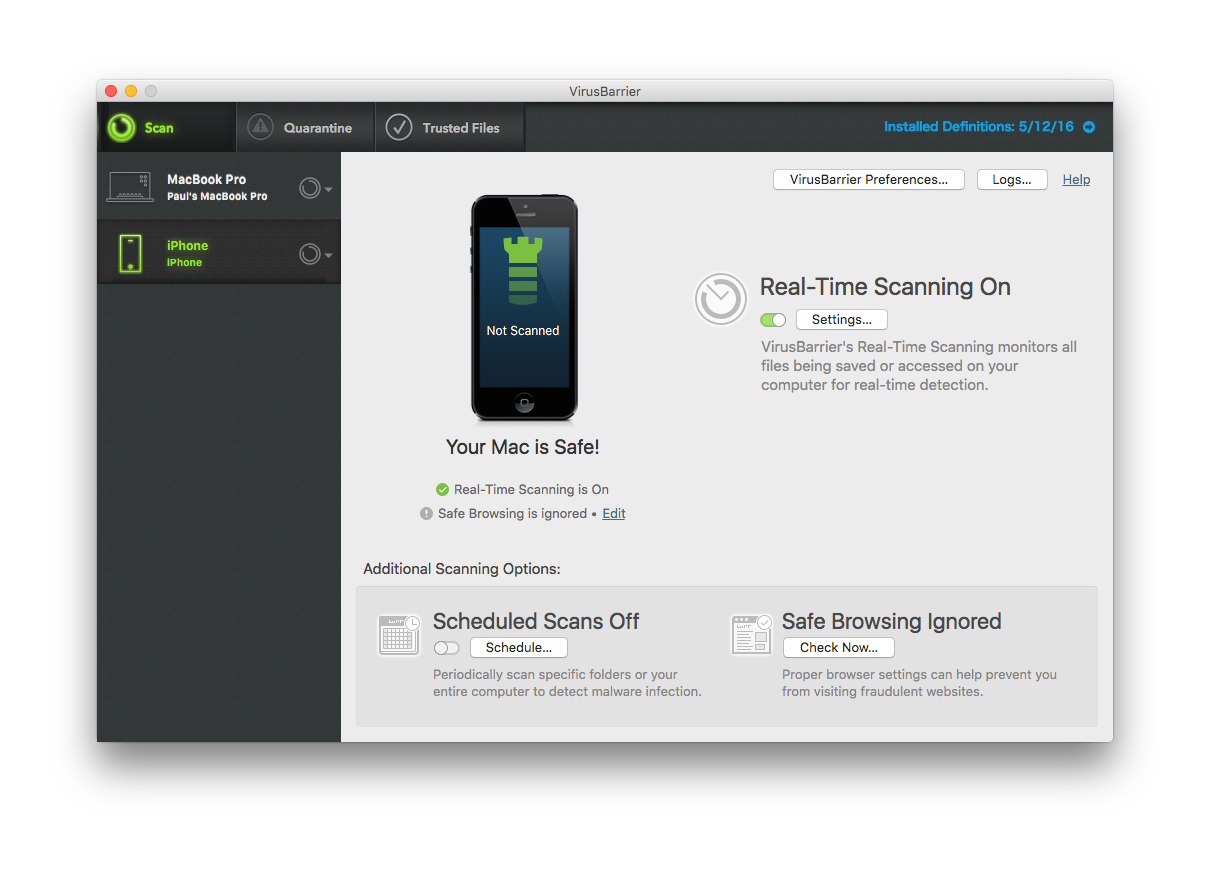Open Installed Definitions 5/12/16 link
The height and width of the screenshot is (870, 1210).
pyautogui.click(x=978, y=127)
